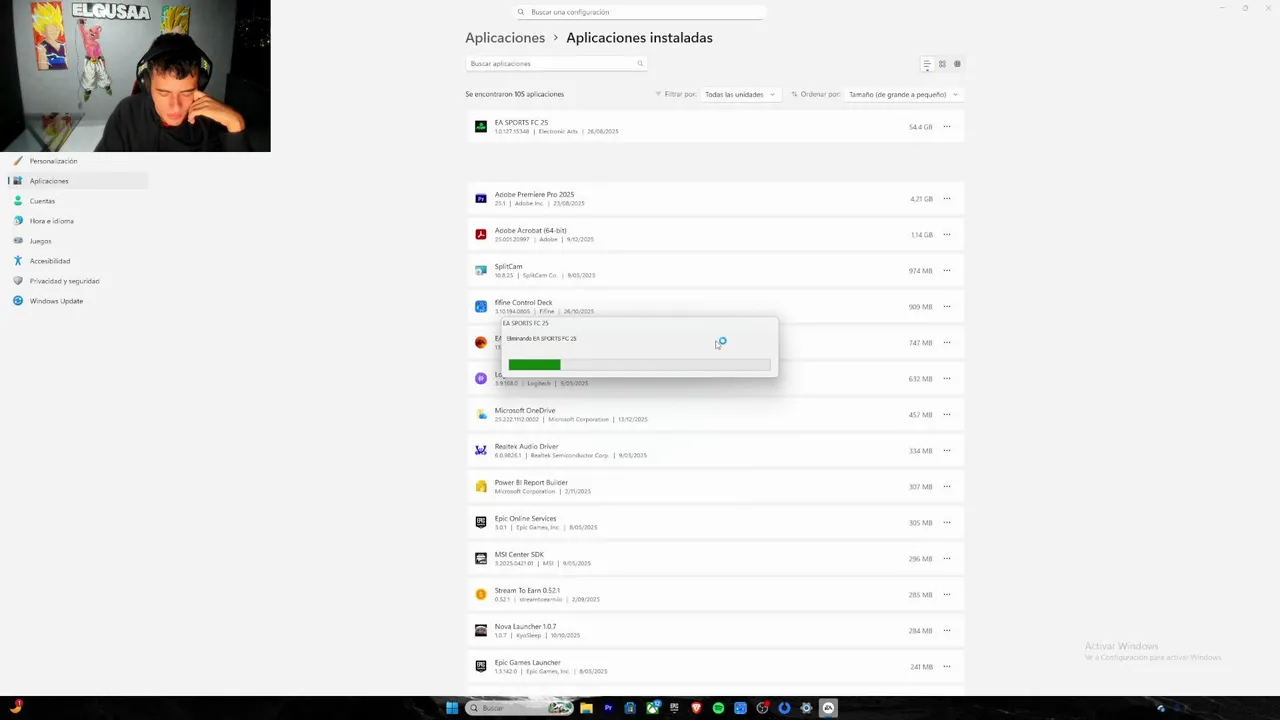Click the Stream To Earn app icon

point(481,595)
